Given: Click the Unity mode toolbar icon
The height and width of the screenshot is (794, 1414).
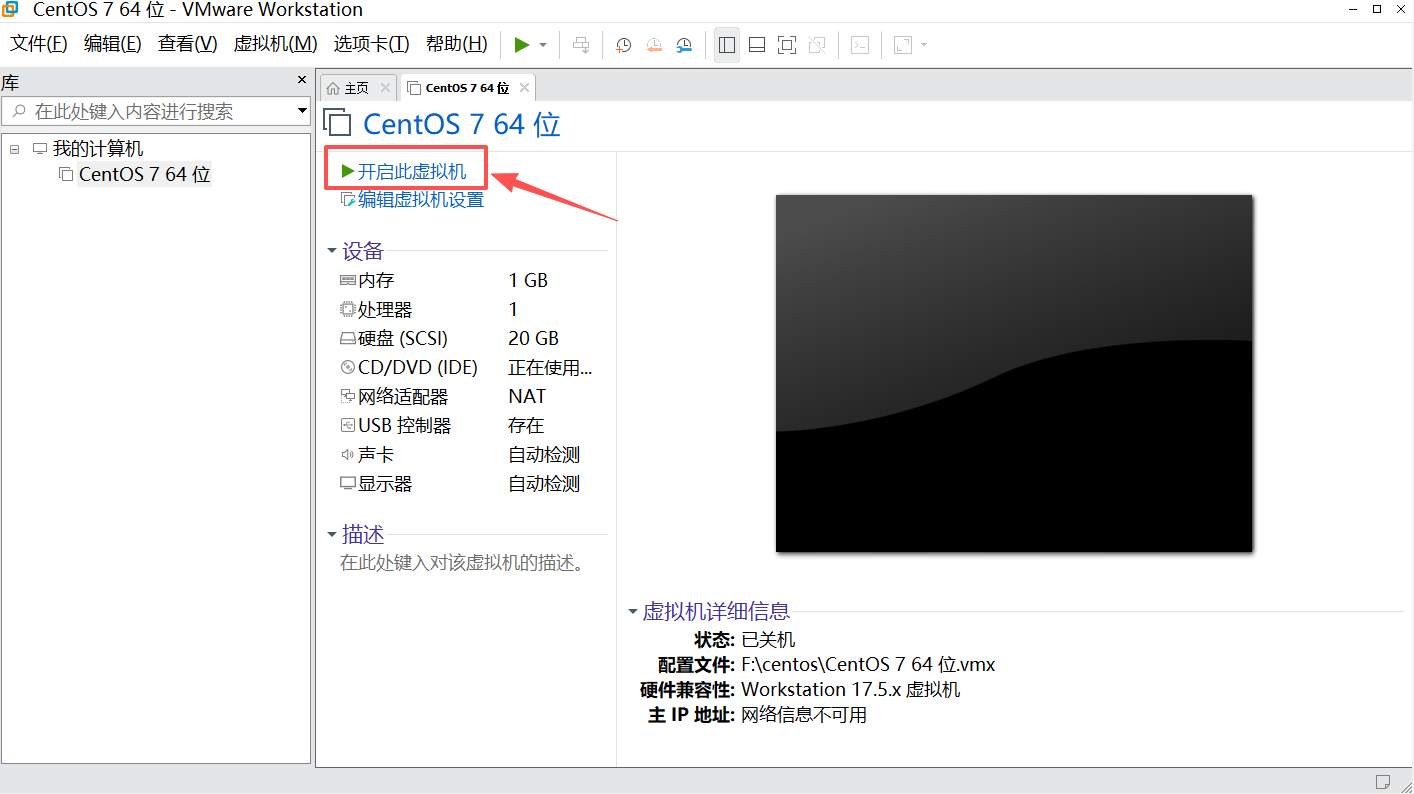Looking at the screenshot, I should point(817,45).
